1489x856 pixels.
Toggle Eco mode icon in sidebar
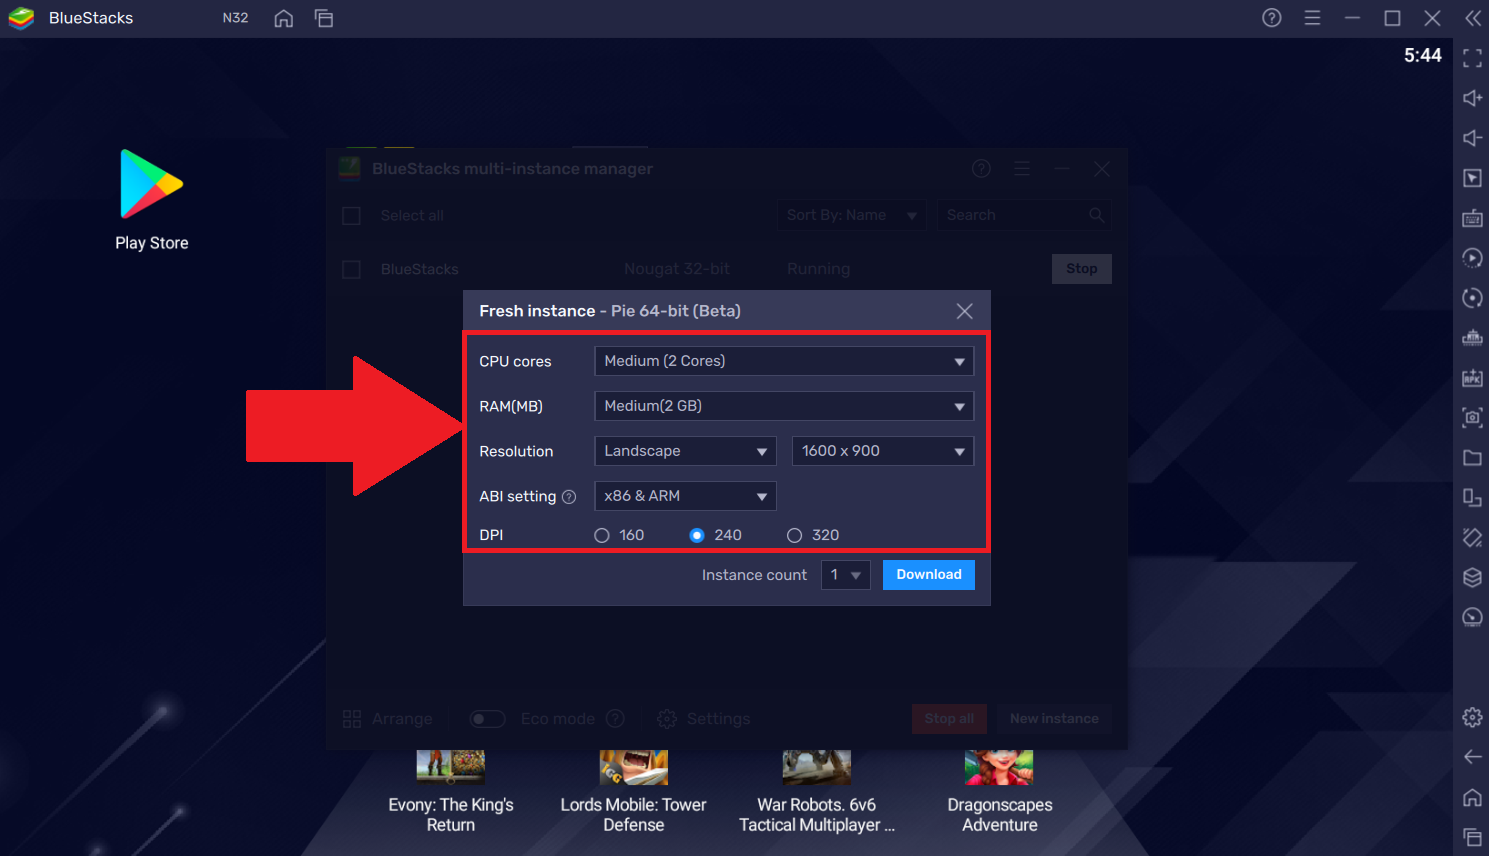(1472, 617)
